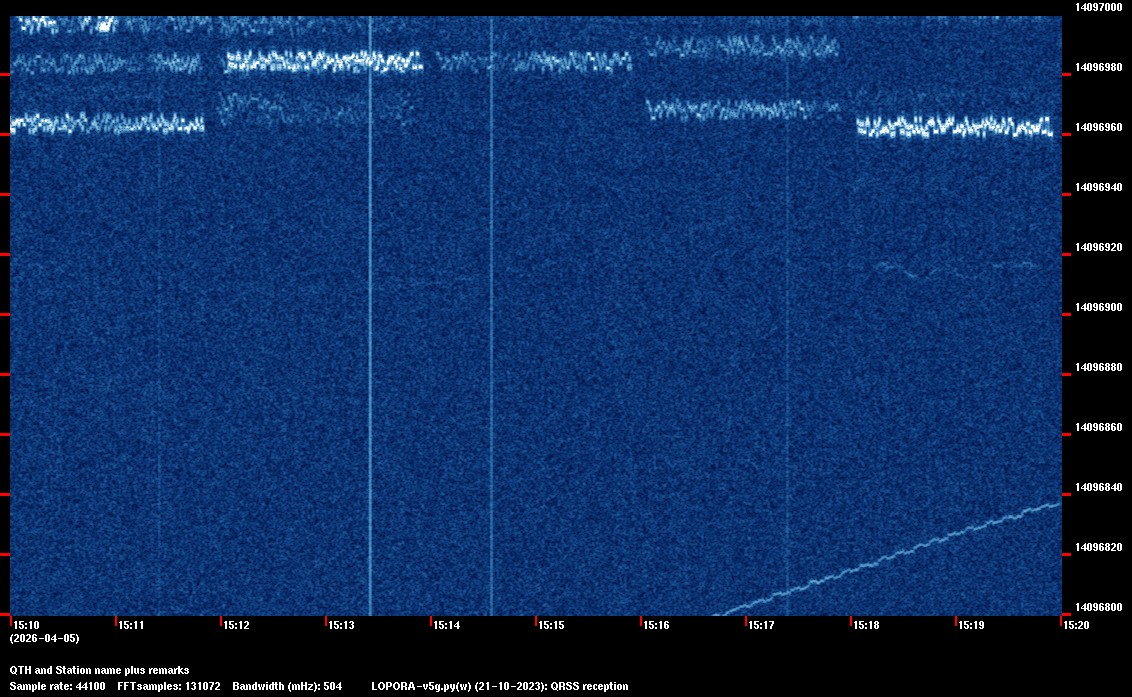
Task: Click the (2026-04-05) date label
Action: click(44, 638)
